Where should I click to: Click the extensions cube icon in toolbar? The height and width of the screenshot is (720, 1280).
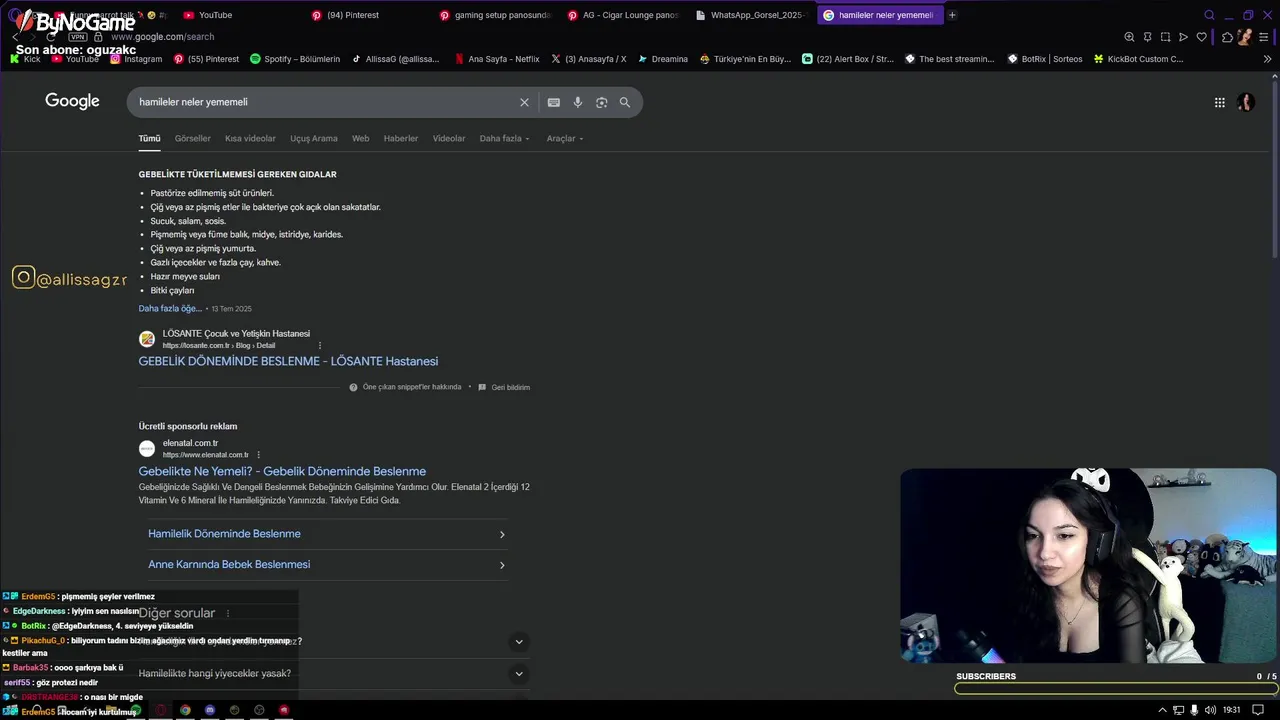coord(1227,37)
